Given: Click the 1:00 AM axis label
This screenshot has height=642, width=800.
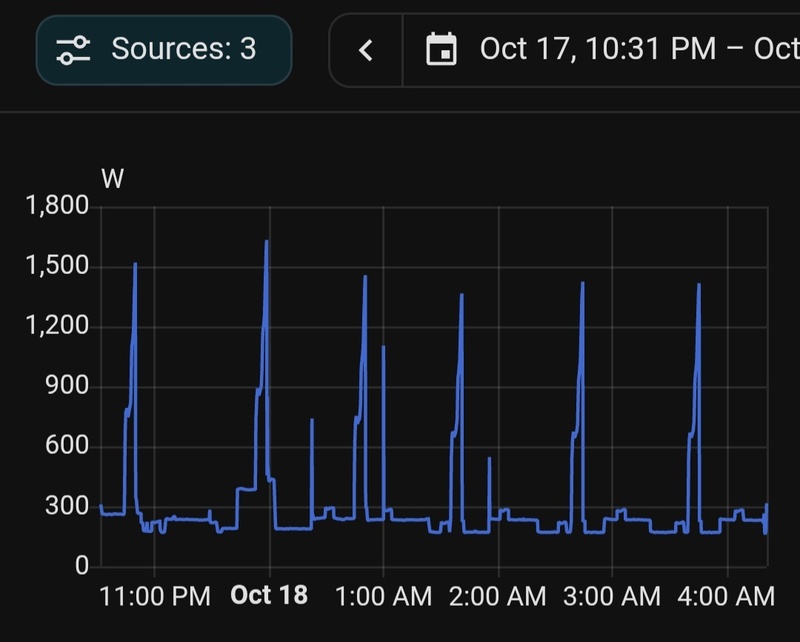Looking at the screenshot, I should (x=384, y=597).
